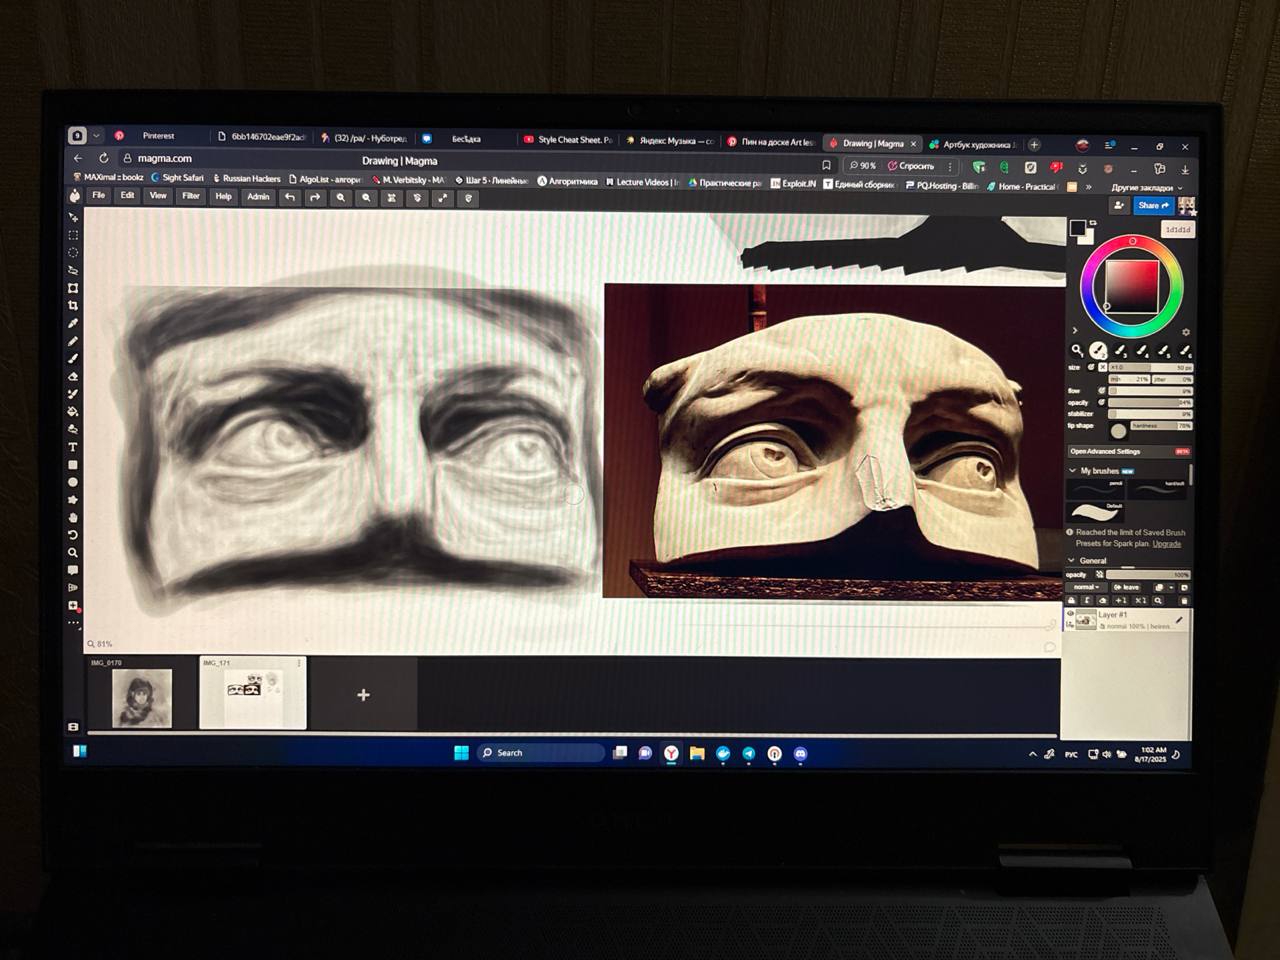The image size is (1280, 960).
Task: Open the browser profile dropdown arrow
Action: [x=96, y=136]
